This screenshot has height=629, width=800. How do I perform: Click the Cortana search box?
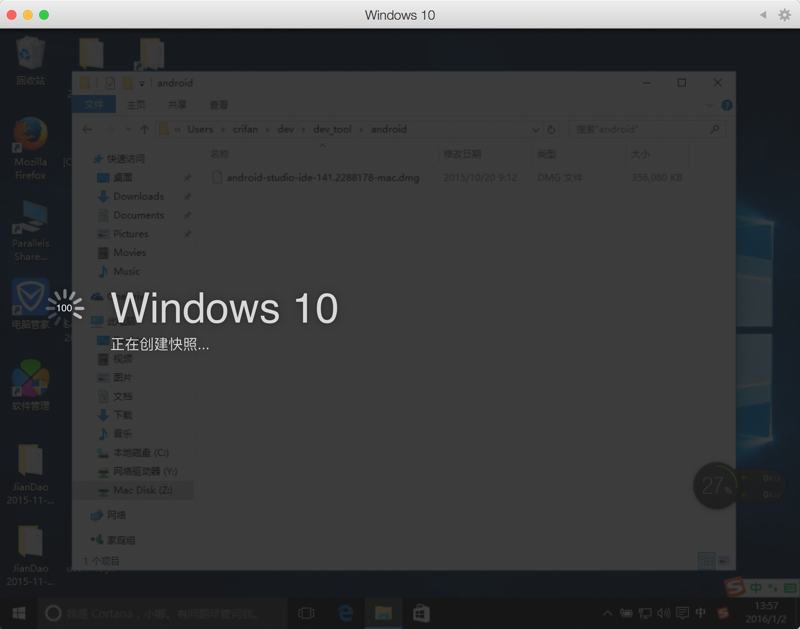(162, 613)
